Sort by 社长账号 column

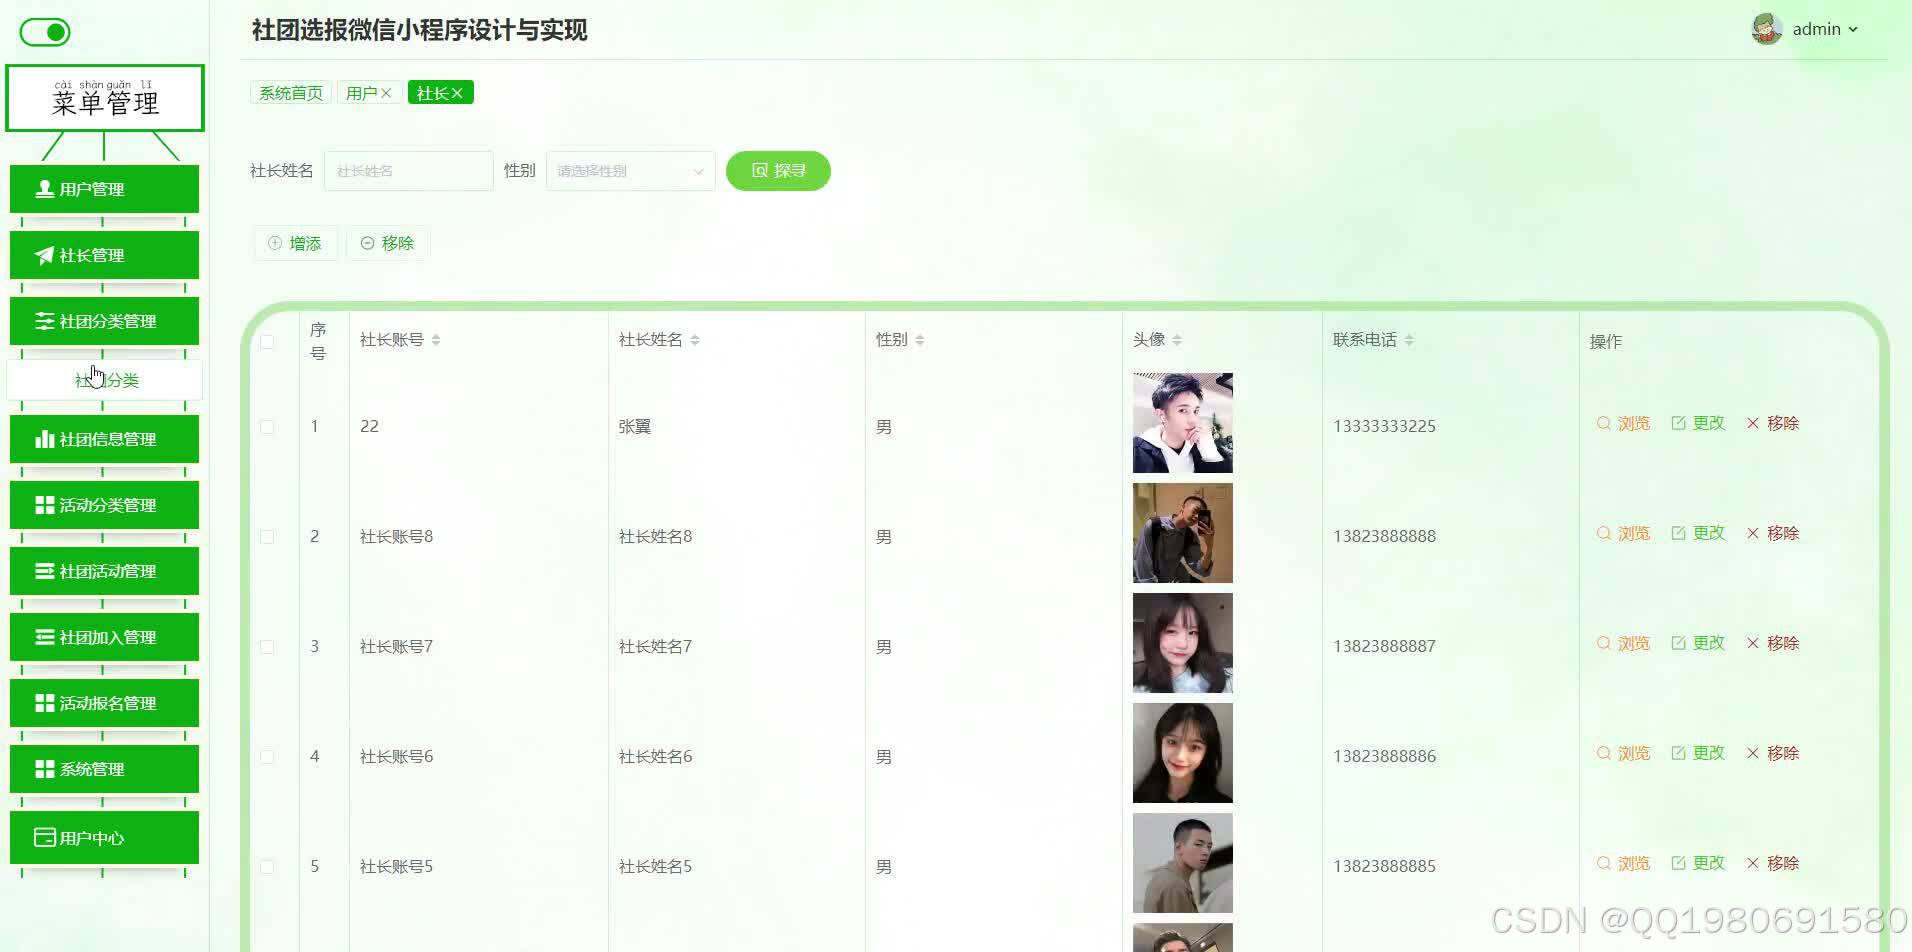436,340
